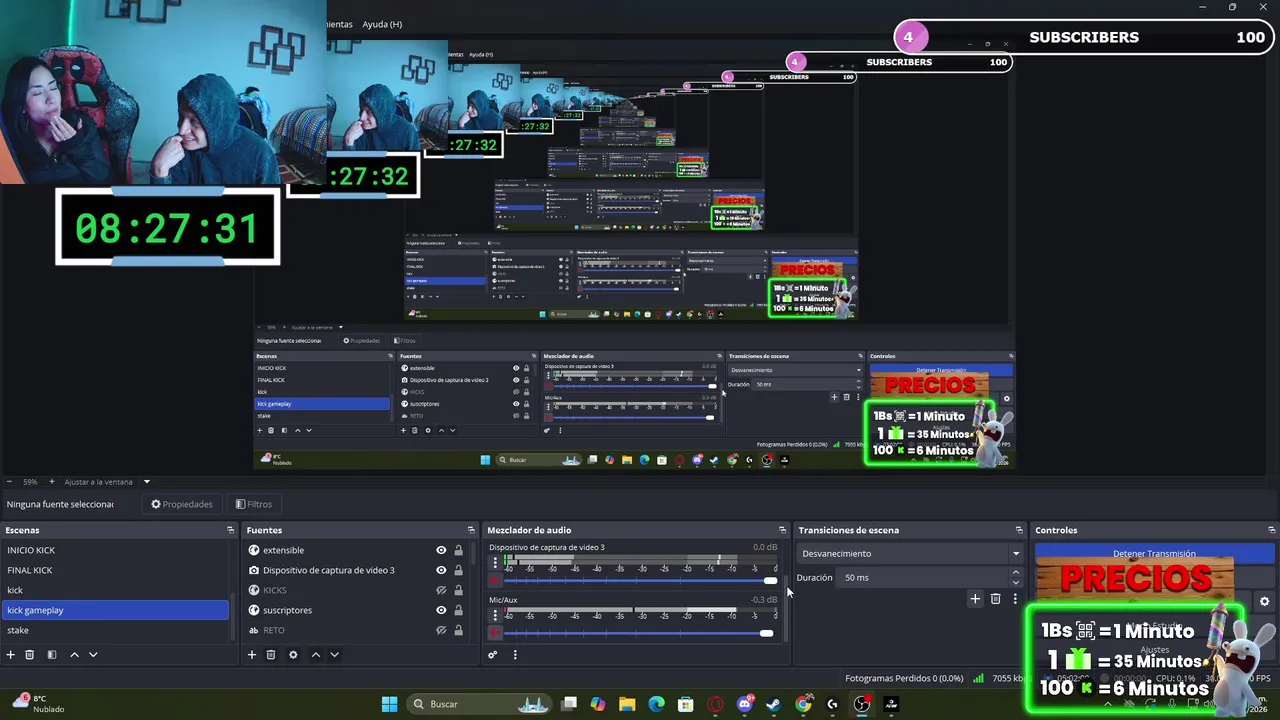
Task: Open Ajustar a la ventana scaling dropdown
Action: 107,482
